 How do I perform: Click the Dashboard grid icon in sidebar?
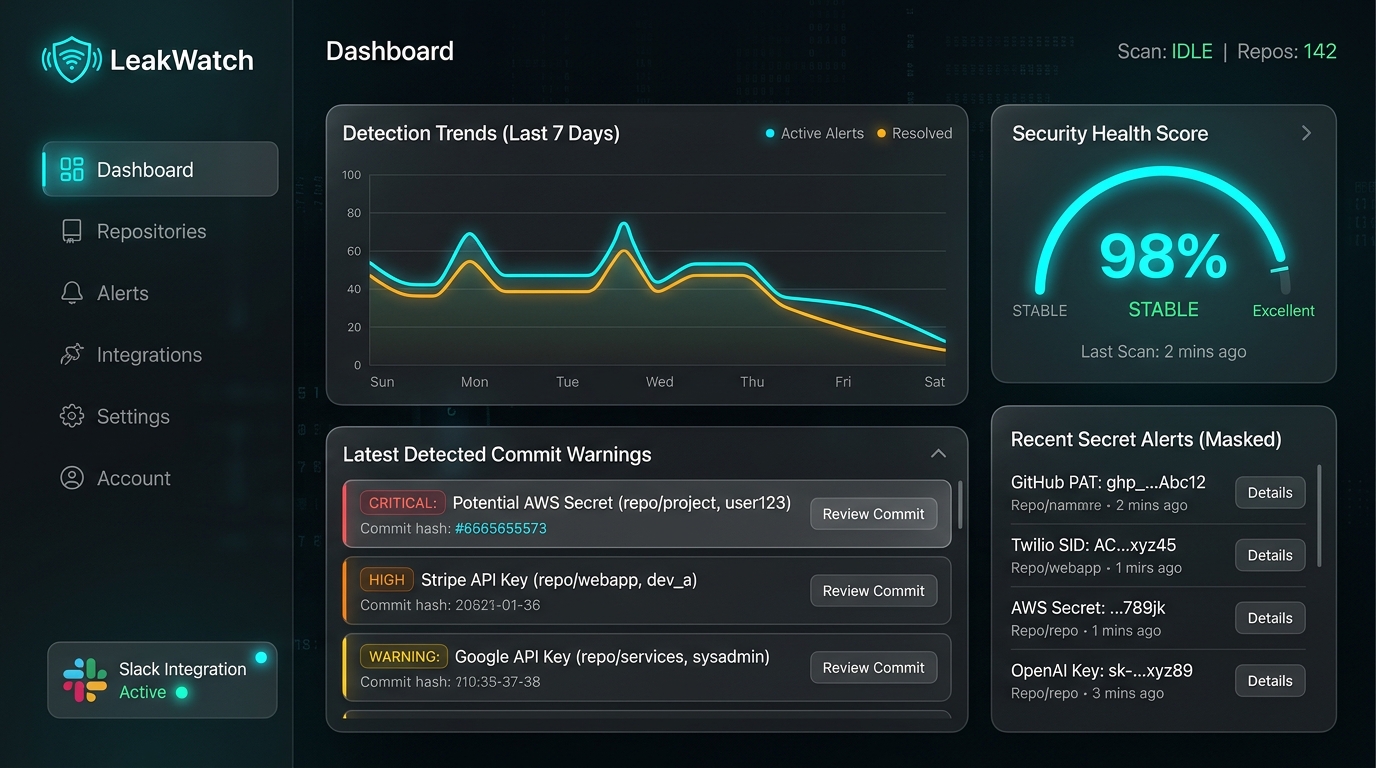[72, 169]
